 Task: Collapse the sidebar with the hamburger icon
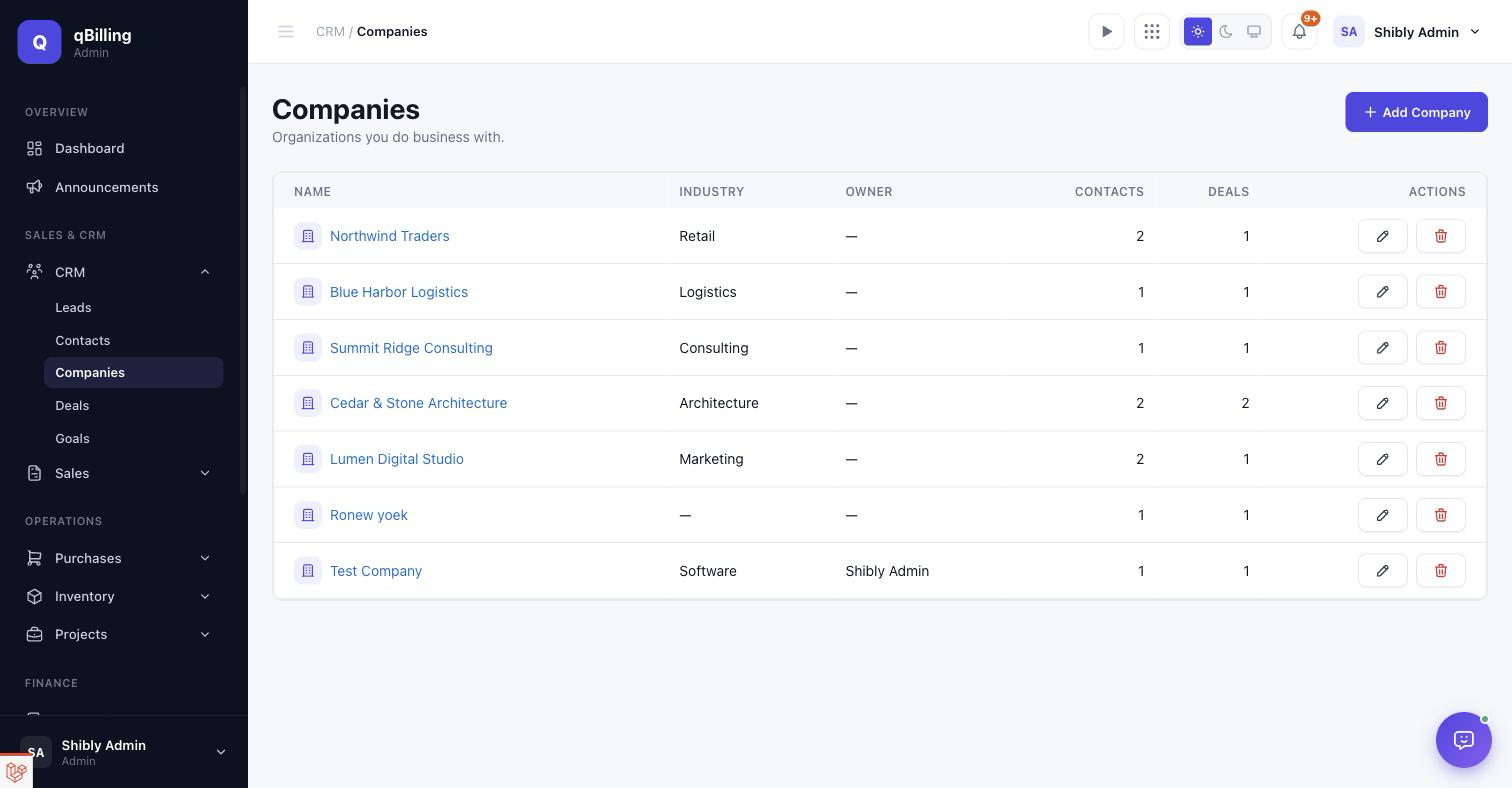tap(286, 32)
